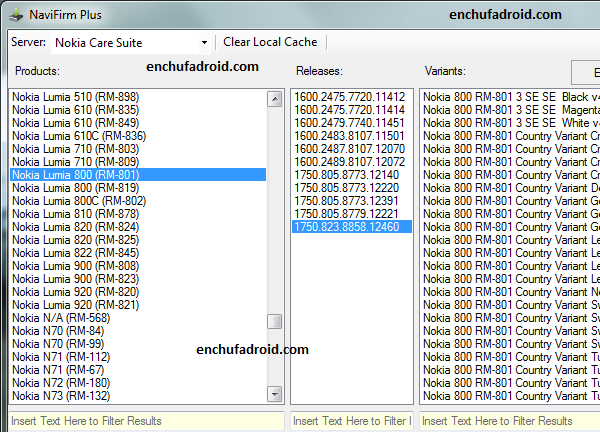This screenshot has height=432, width=600.
Task: Click Clear Local Cache button
Action: click(270, 42)
